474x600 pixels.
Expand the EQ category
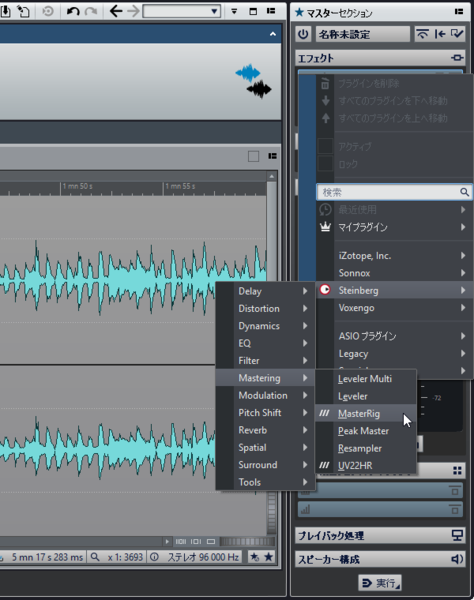tap(265, 343)
